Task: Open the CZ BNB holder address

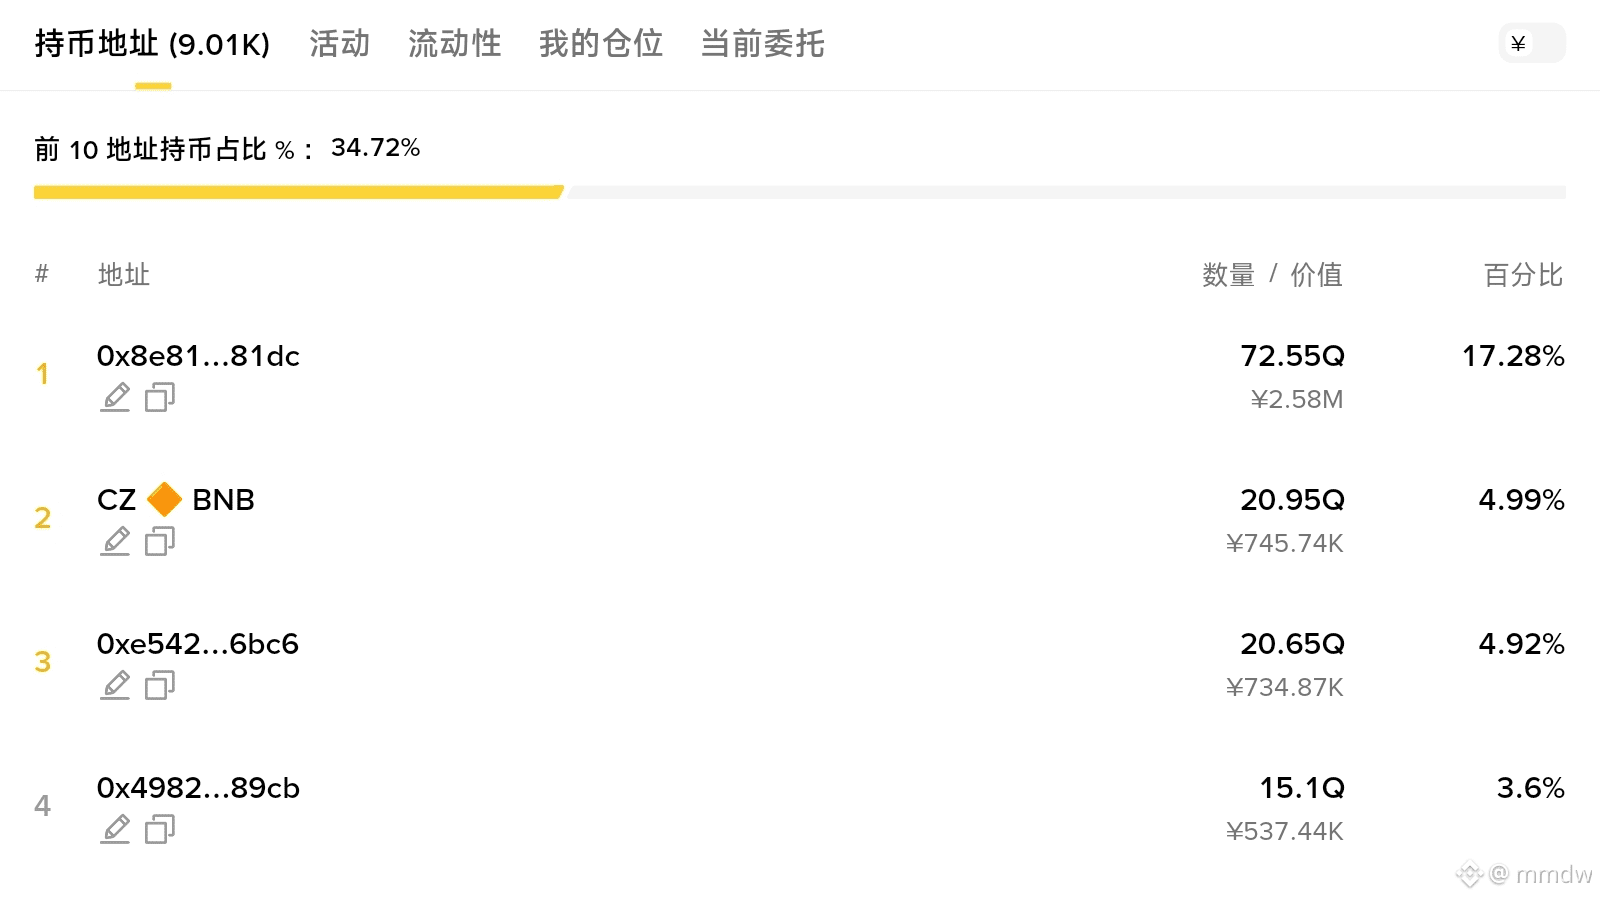Action: 176,500
